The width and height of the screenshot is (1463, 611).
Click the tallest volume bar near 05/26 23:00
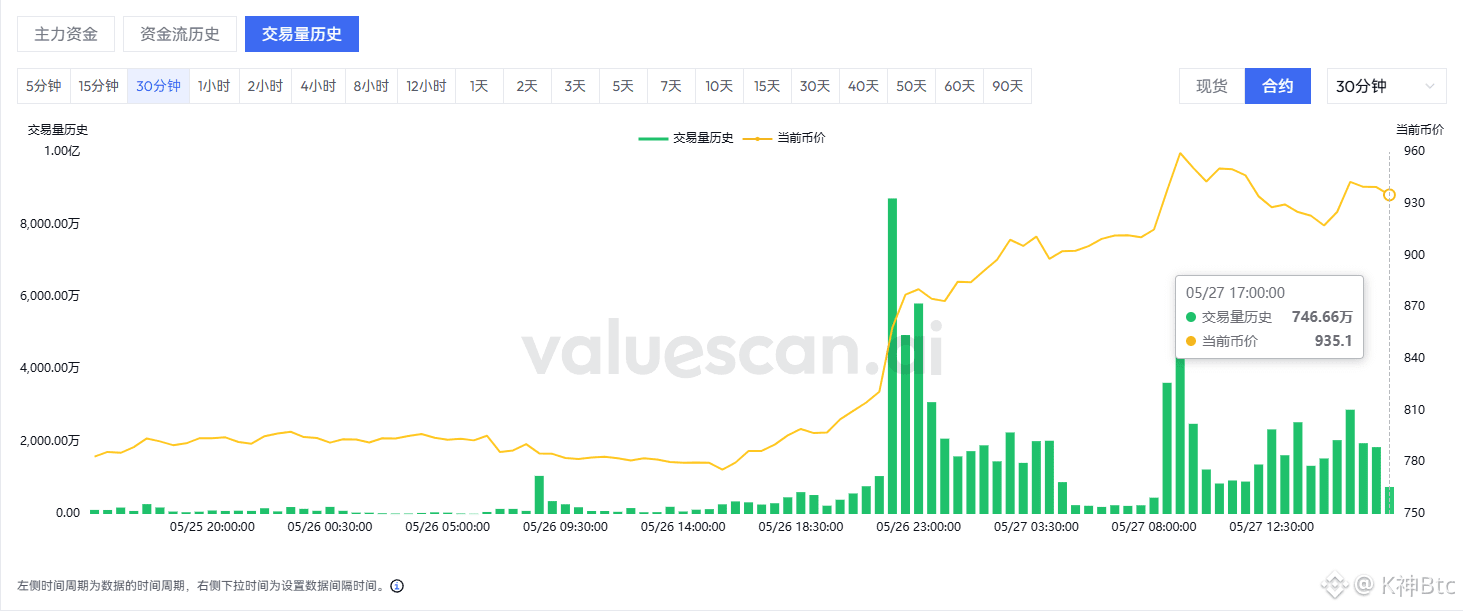892,356
